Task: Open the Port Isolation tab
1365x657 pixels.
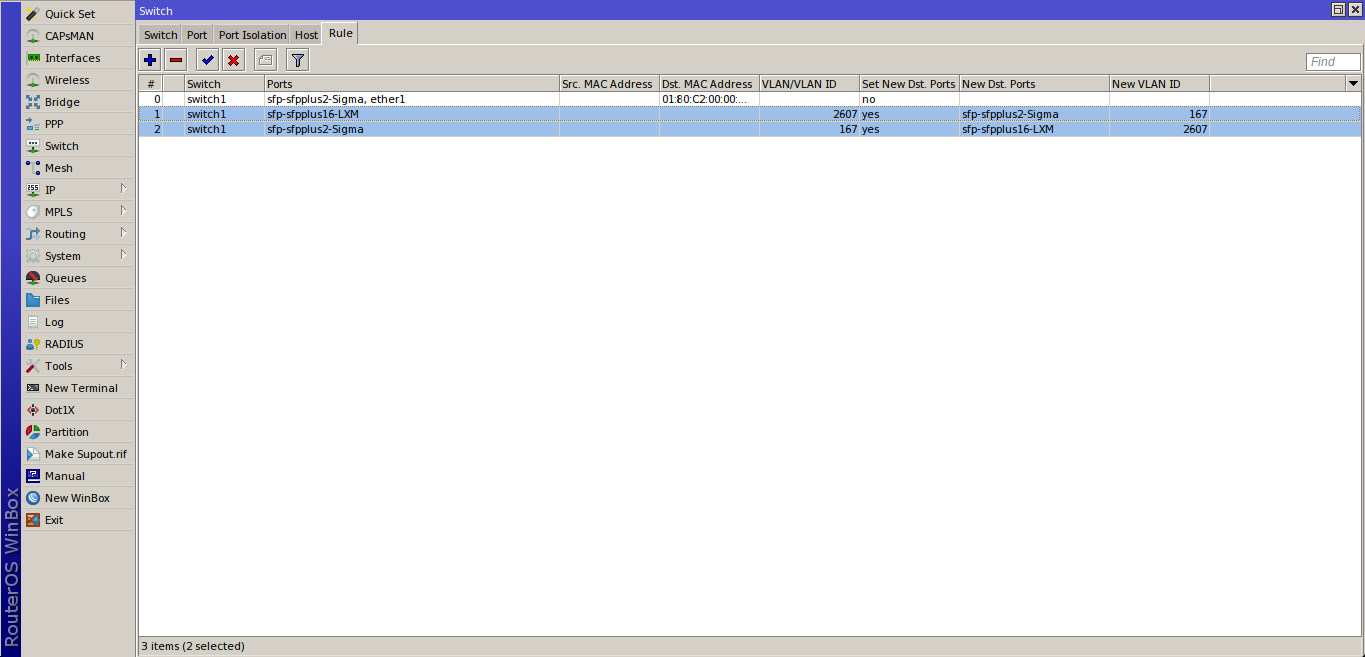Action: pyautogui.click(x=252, y=35)
